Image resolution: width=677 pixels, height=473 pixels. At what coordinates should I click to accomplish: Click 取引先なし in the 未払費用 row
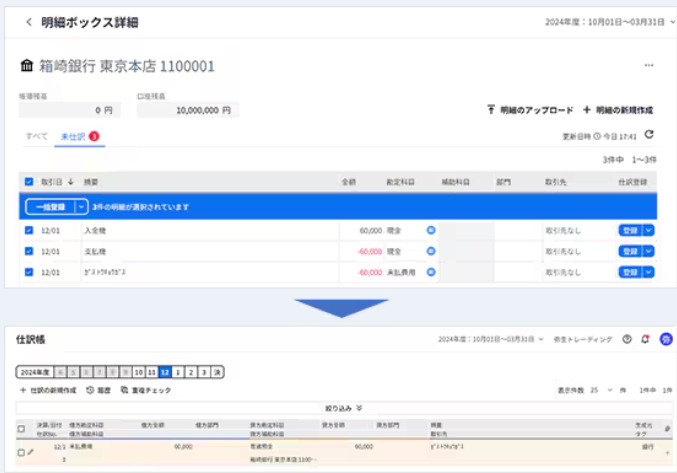coord(563,272)
